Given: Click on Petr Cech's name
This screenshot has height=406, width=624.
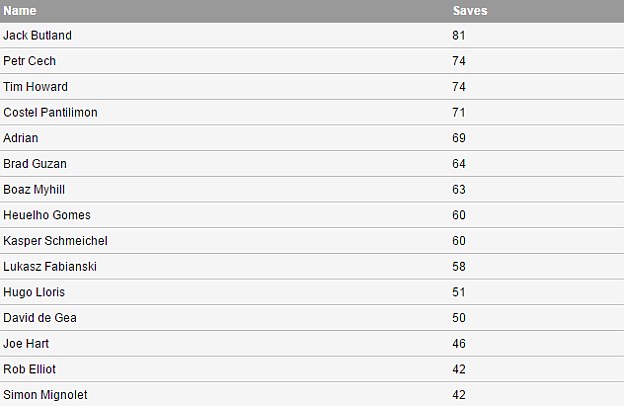Looking at the screenshot, I should point(30,61).
